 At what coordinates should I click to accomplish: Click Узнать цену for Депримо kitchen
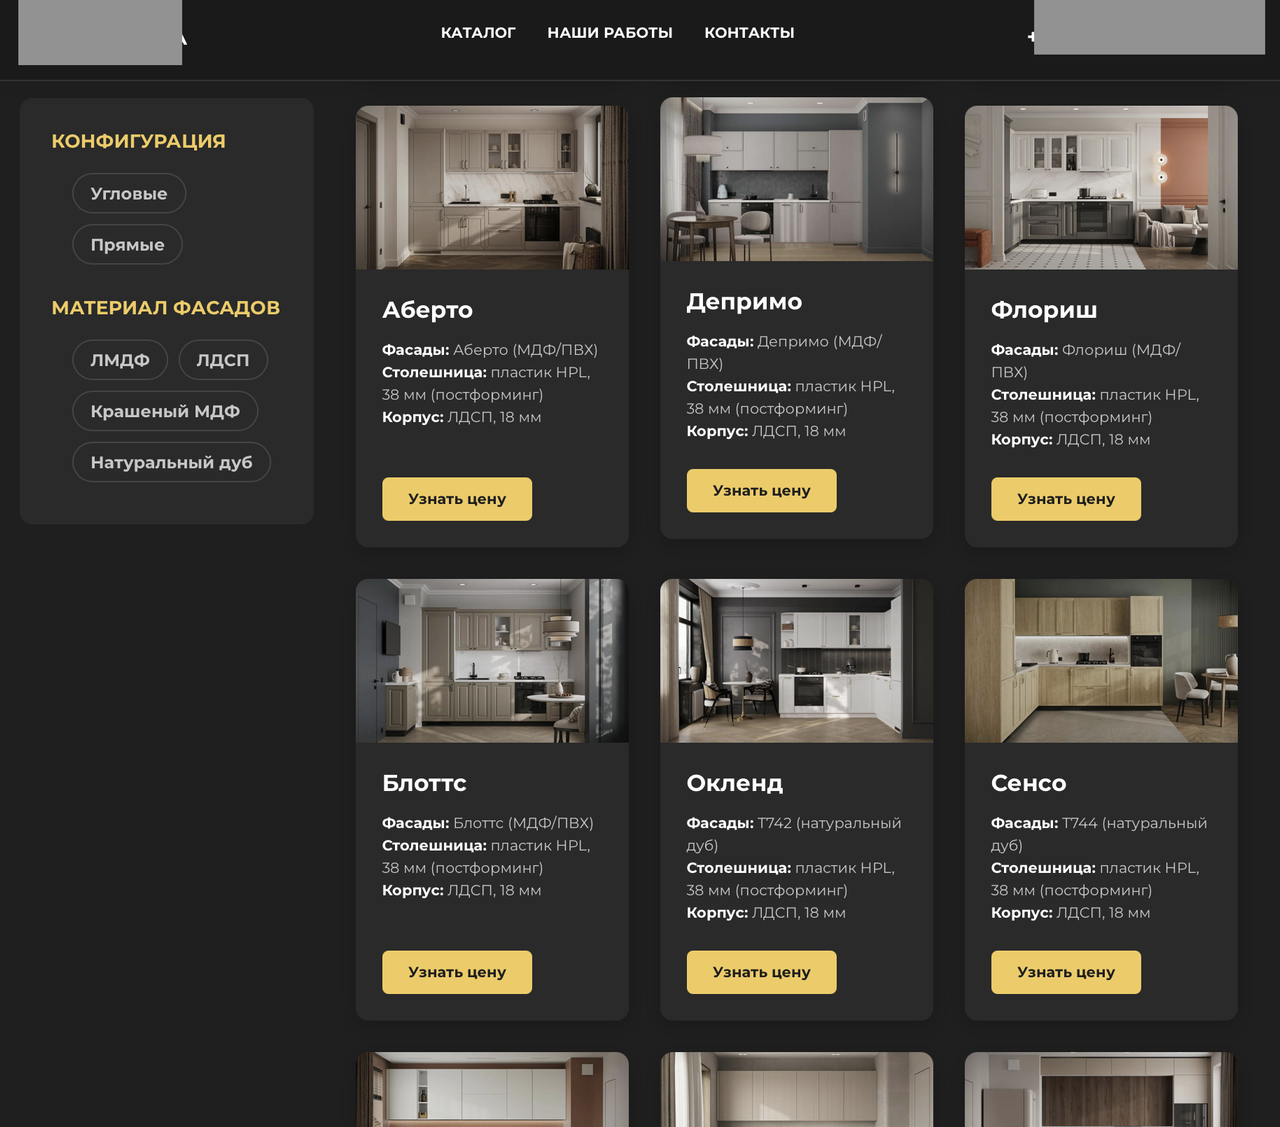761,491
